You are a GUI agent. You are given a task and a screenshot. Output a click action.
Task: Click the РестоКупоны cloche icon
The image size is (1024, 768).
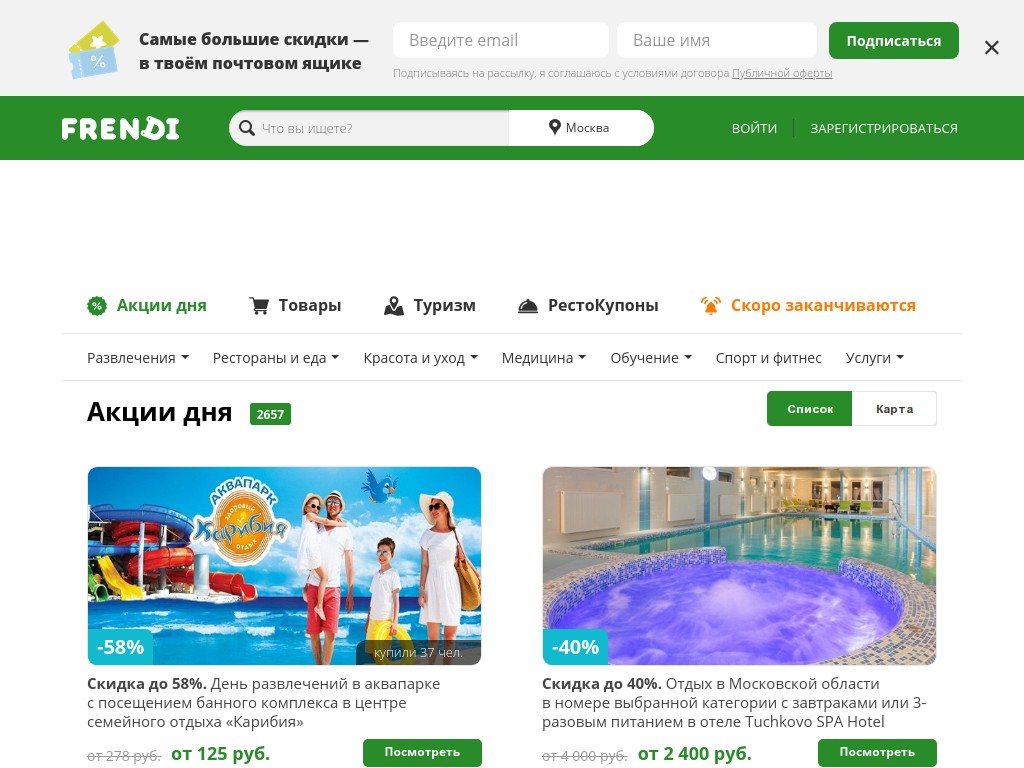coord(528,306)
